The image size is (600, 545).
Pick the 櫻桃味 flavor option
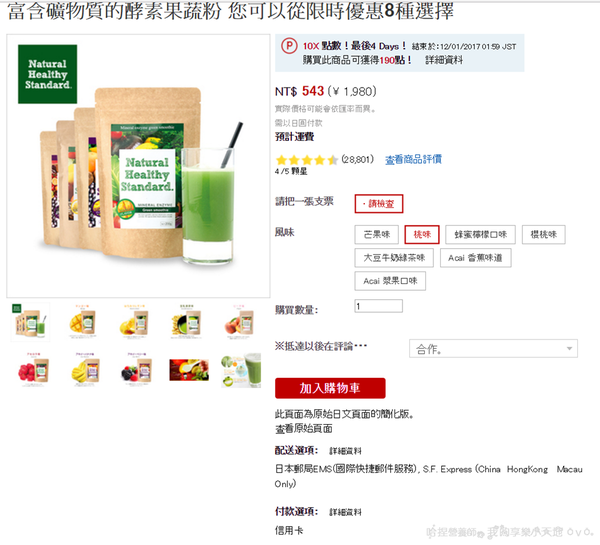point(543,234)
